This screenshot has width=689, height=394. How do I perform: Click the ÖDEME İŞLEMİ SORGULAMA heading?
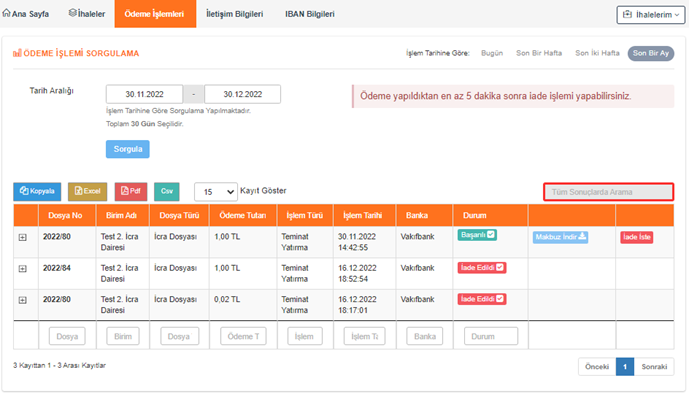[x=76, y=53]
